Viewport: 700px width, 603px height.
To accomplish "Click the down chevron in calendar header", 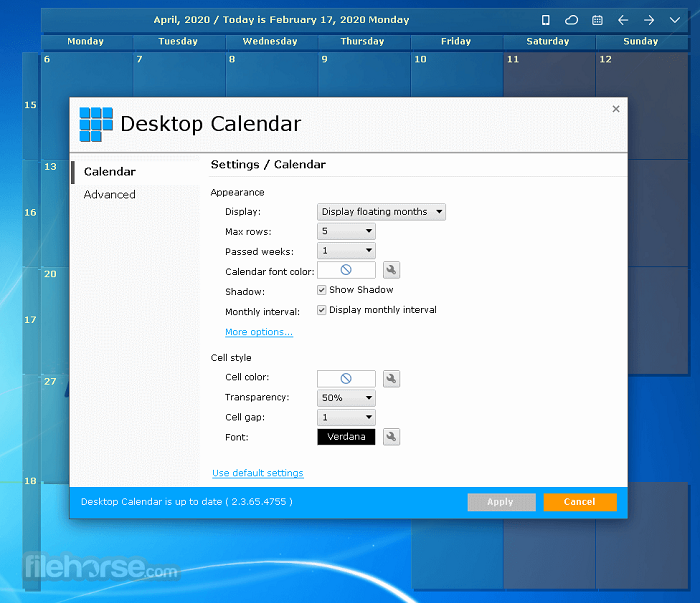I will point(675,20).
